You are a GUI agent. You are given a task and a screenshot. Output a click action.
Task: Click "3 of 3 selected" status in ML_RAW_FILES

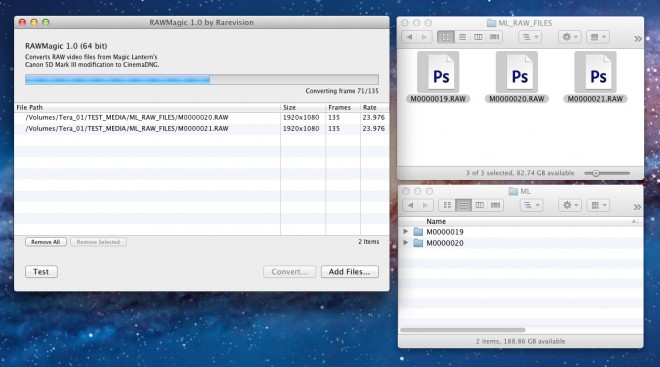520,173
